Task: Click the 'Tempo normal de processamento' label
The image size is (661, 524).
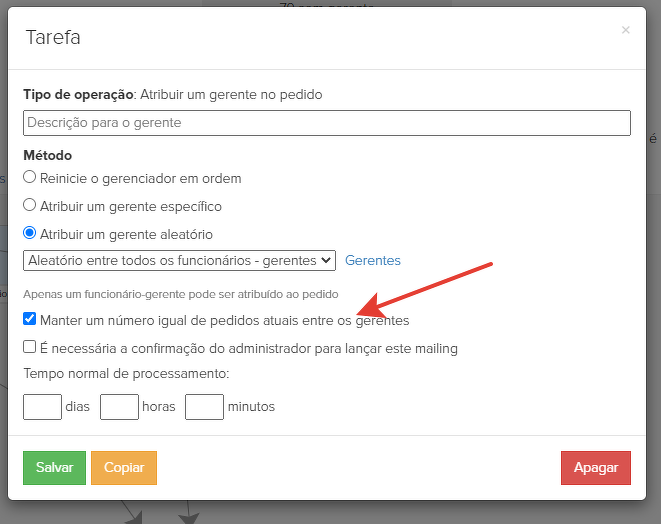Action: pos(126,374)
